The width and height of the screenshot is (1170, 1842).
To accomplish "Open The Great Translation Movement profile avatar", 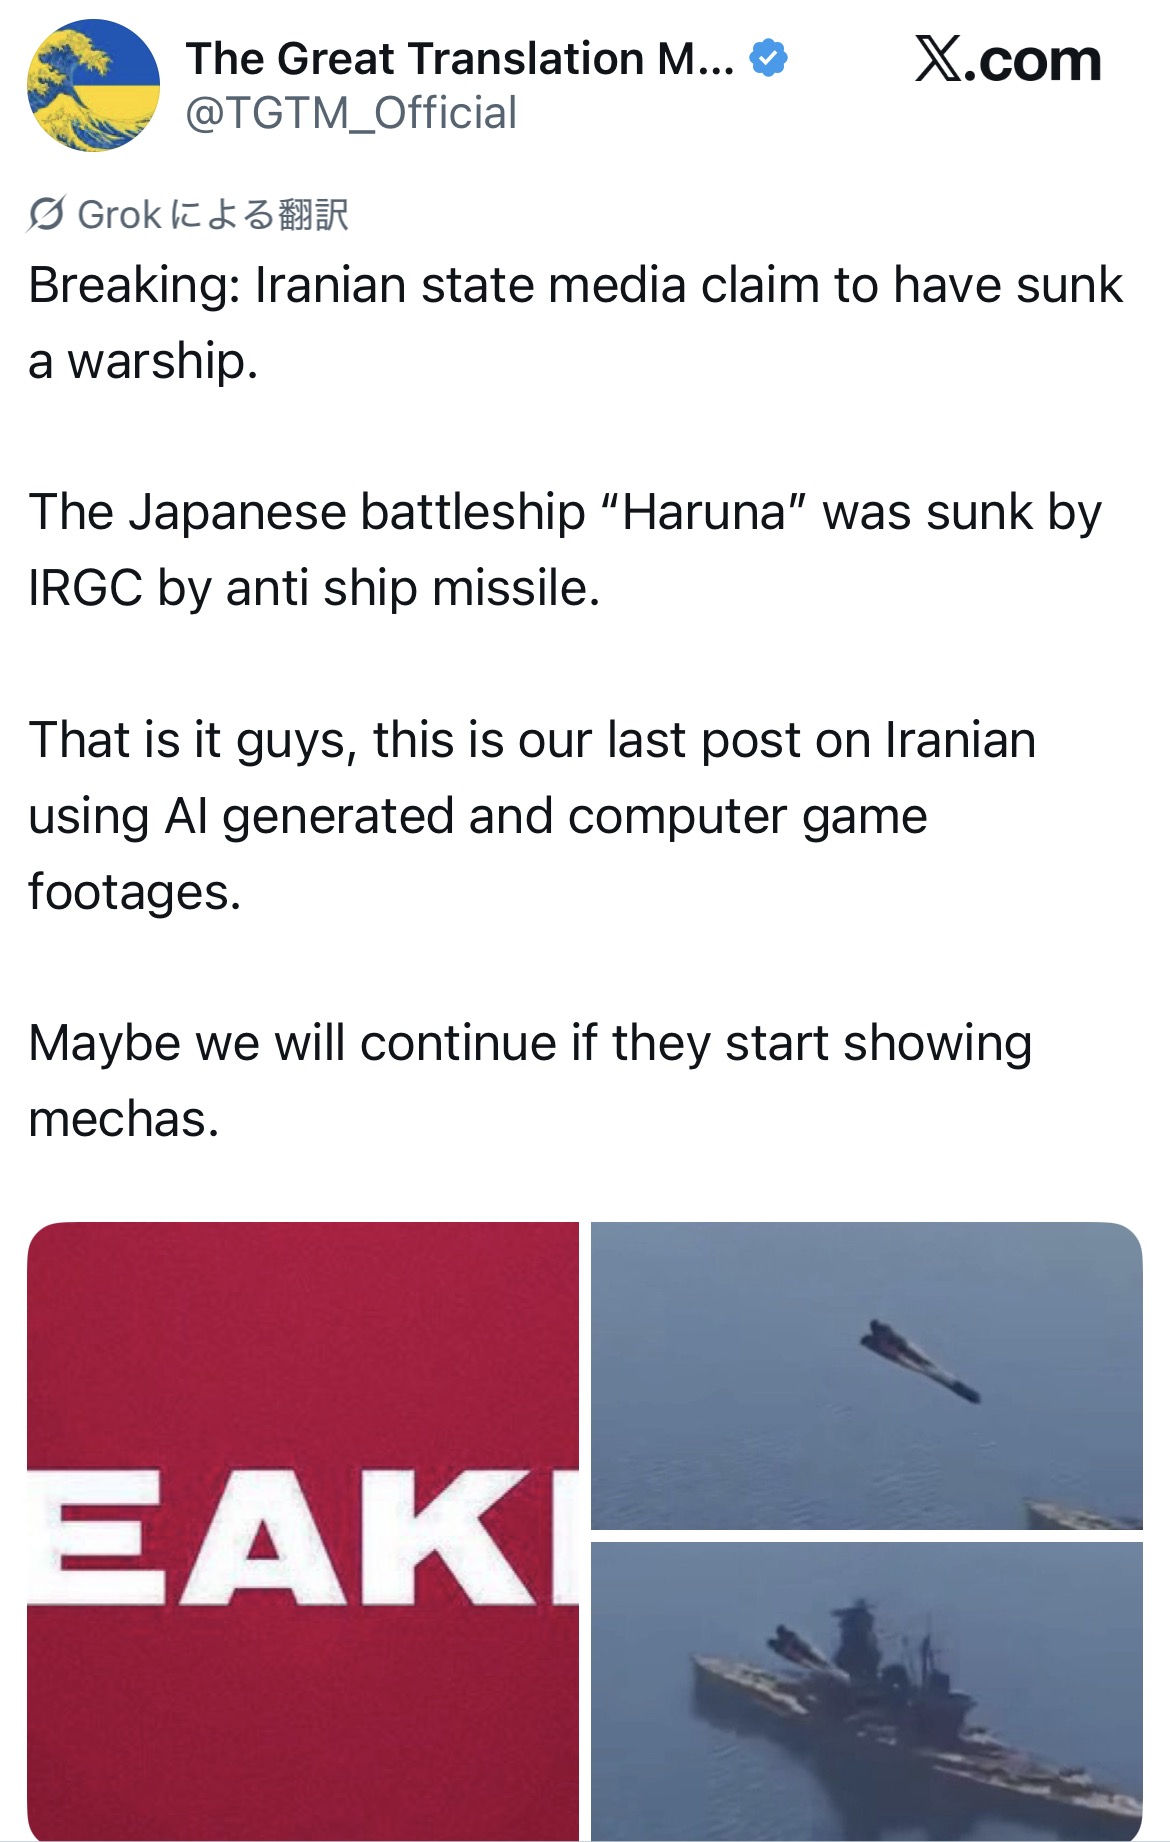I will pos(93,85).
